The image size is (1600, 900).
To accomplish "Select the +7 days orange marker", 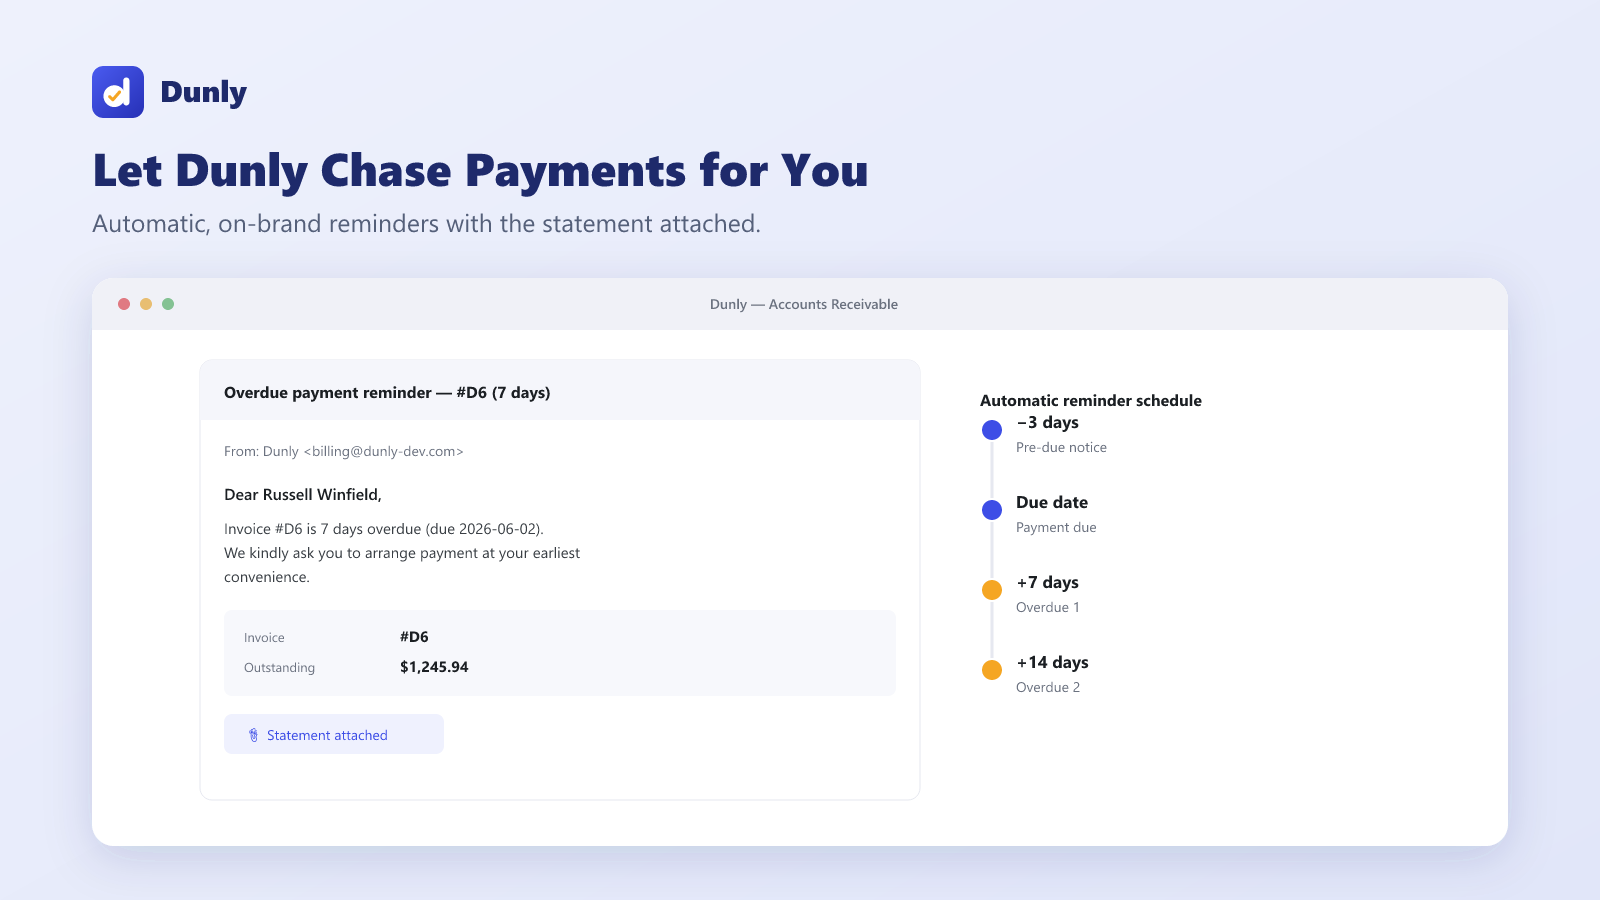I will point(992,590).
